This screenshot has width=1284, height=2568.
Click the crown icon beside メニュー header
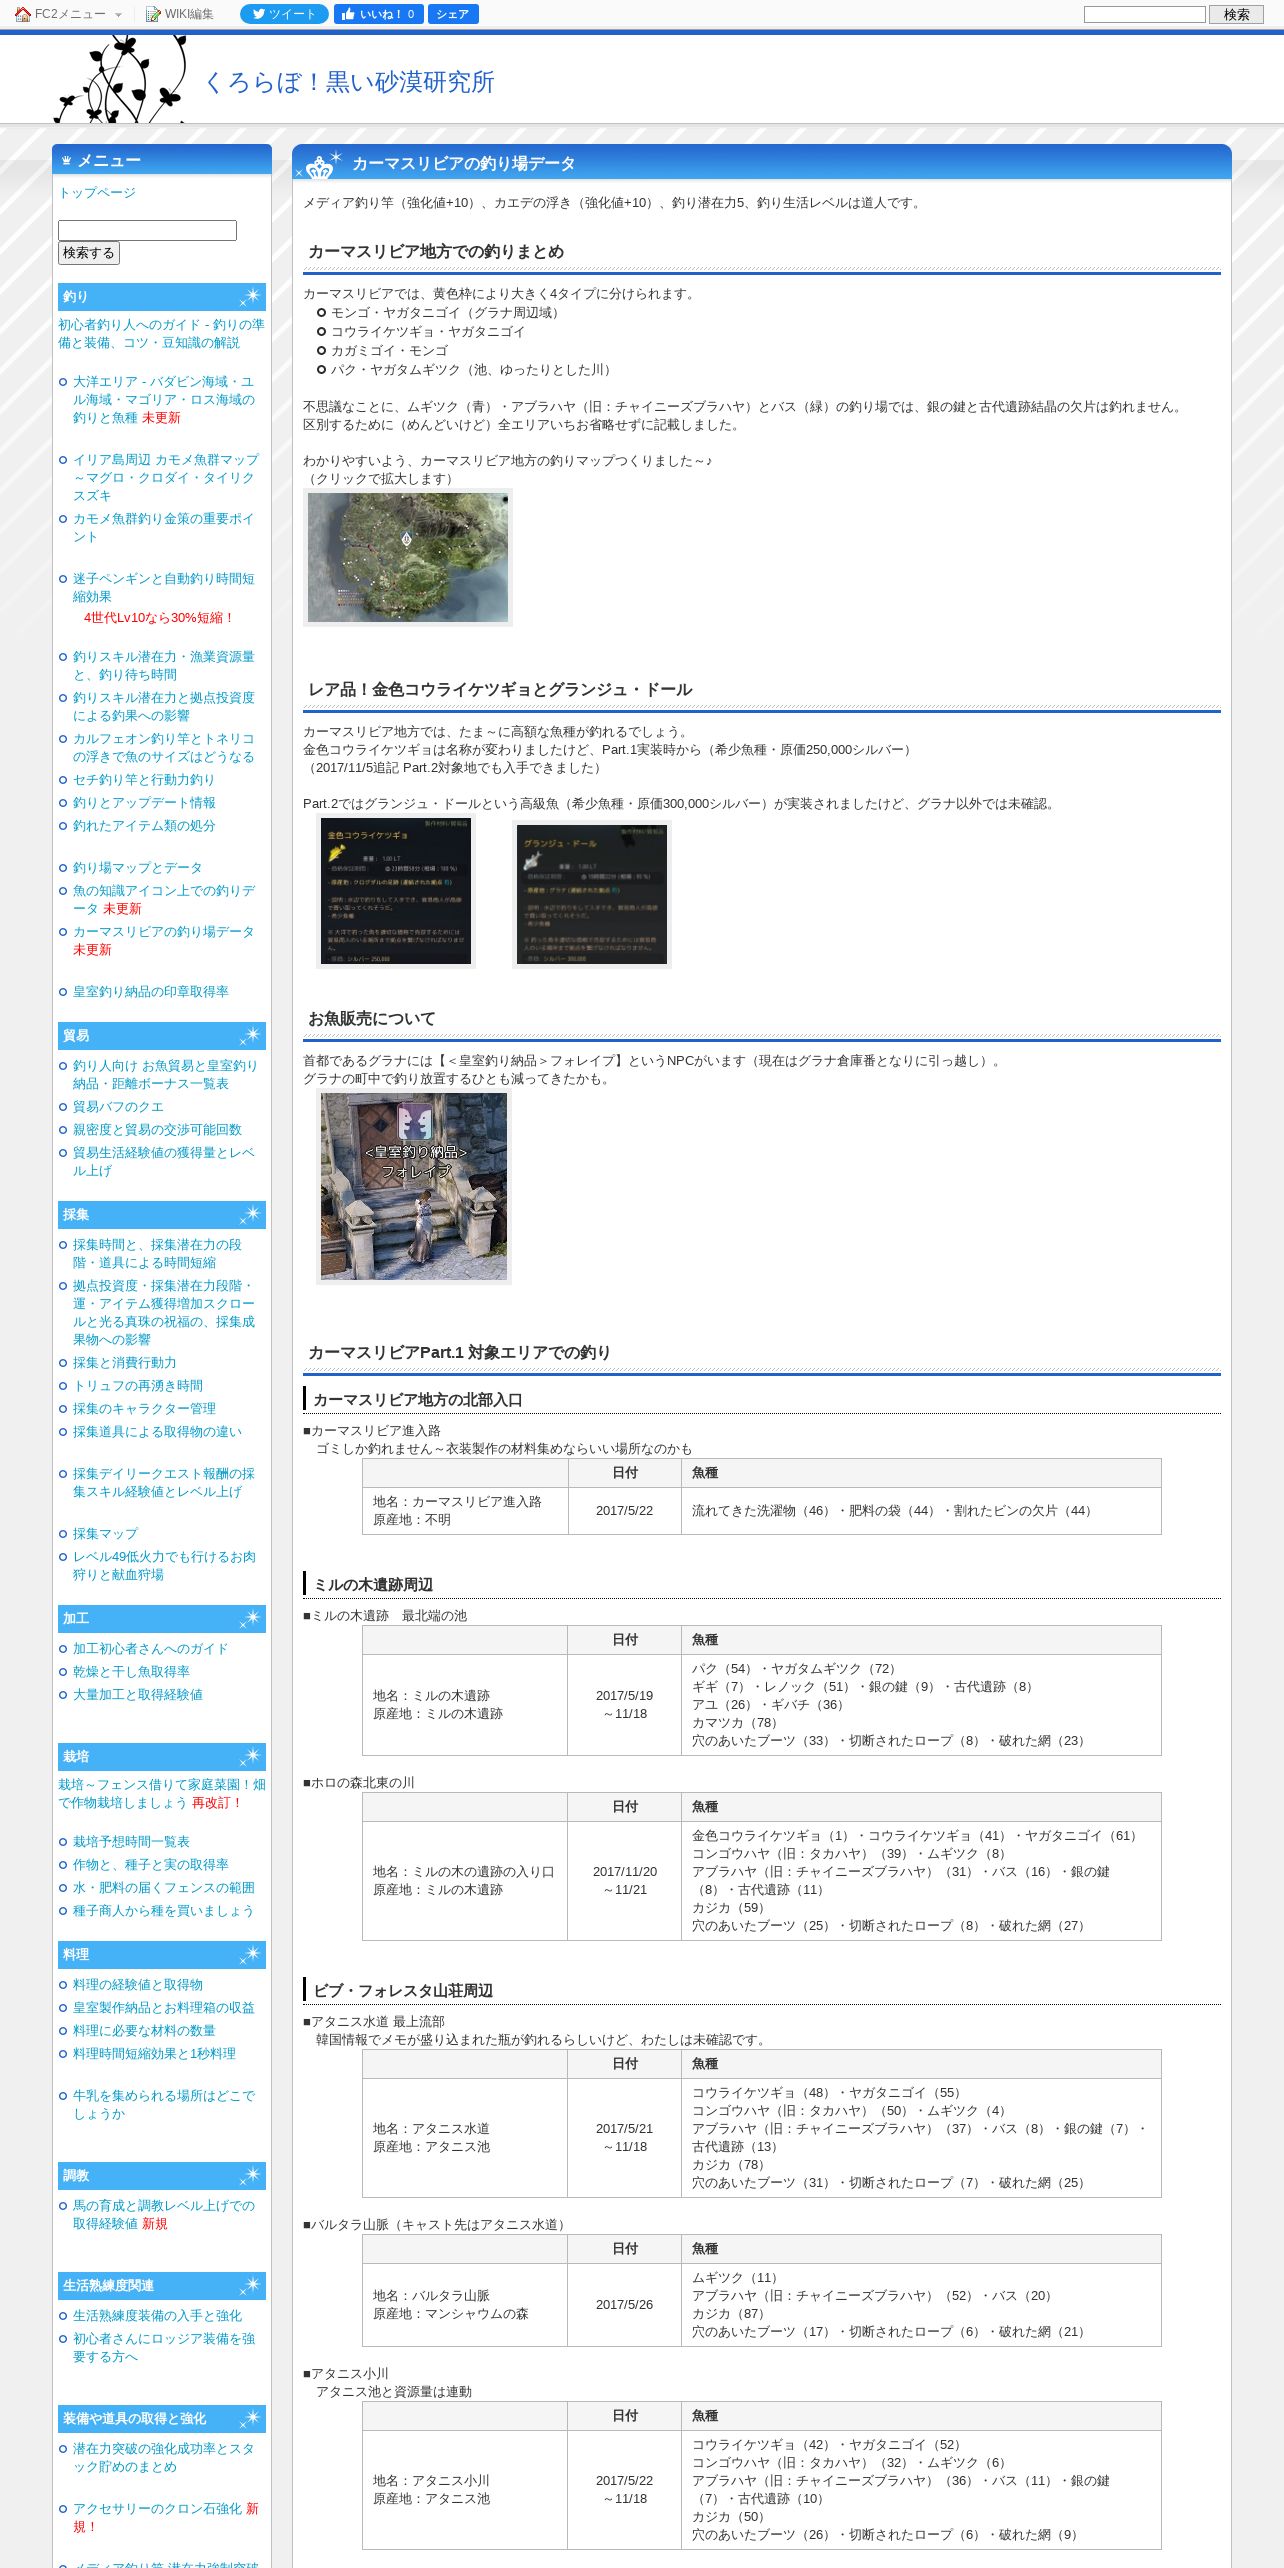click(x=67, y=160)
